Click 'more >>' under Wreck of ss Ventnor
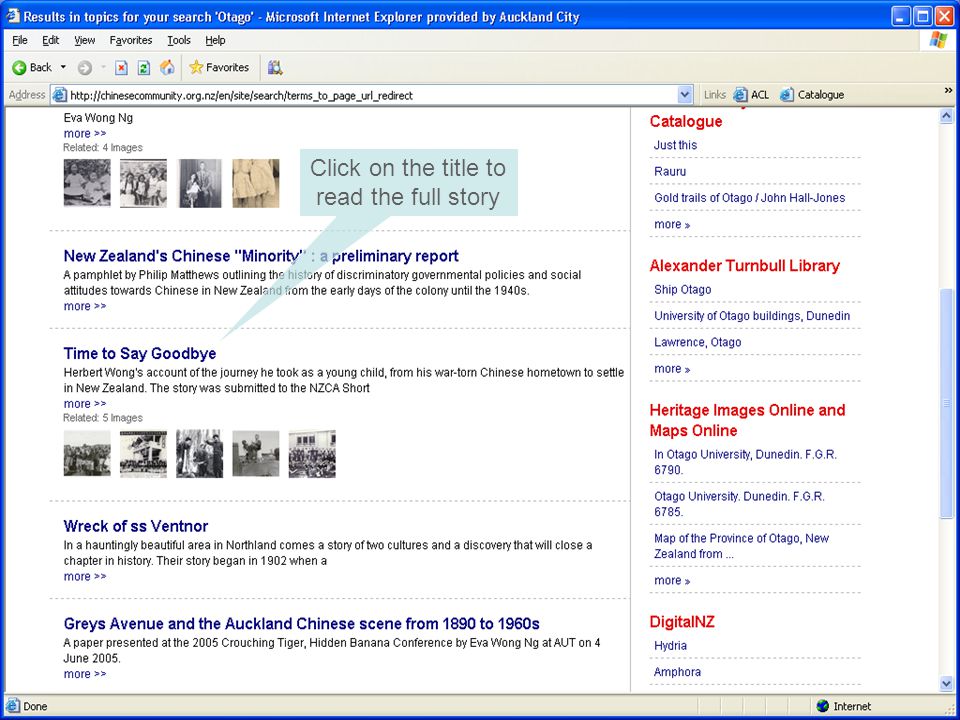960x720 pixels. [x=84, y=577]
